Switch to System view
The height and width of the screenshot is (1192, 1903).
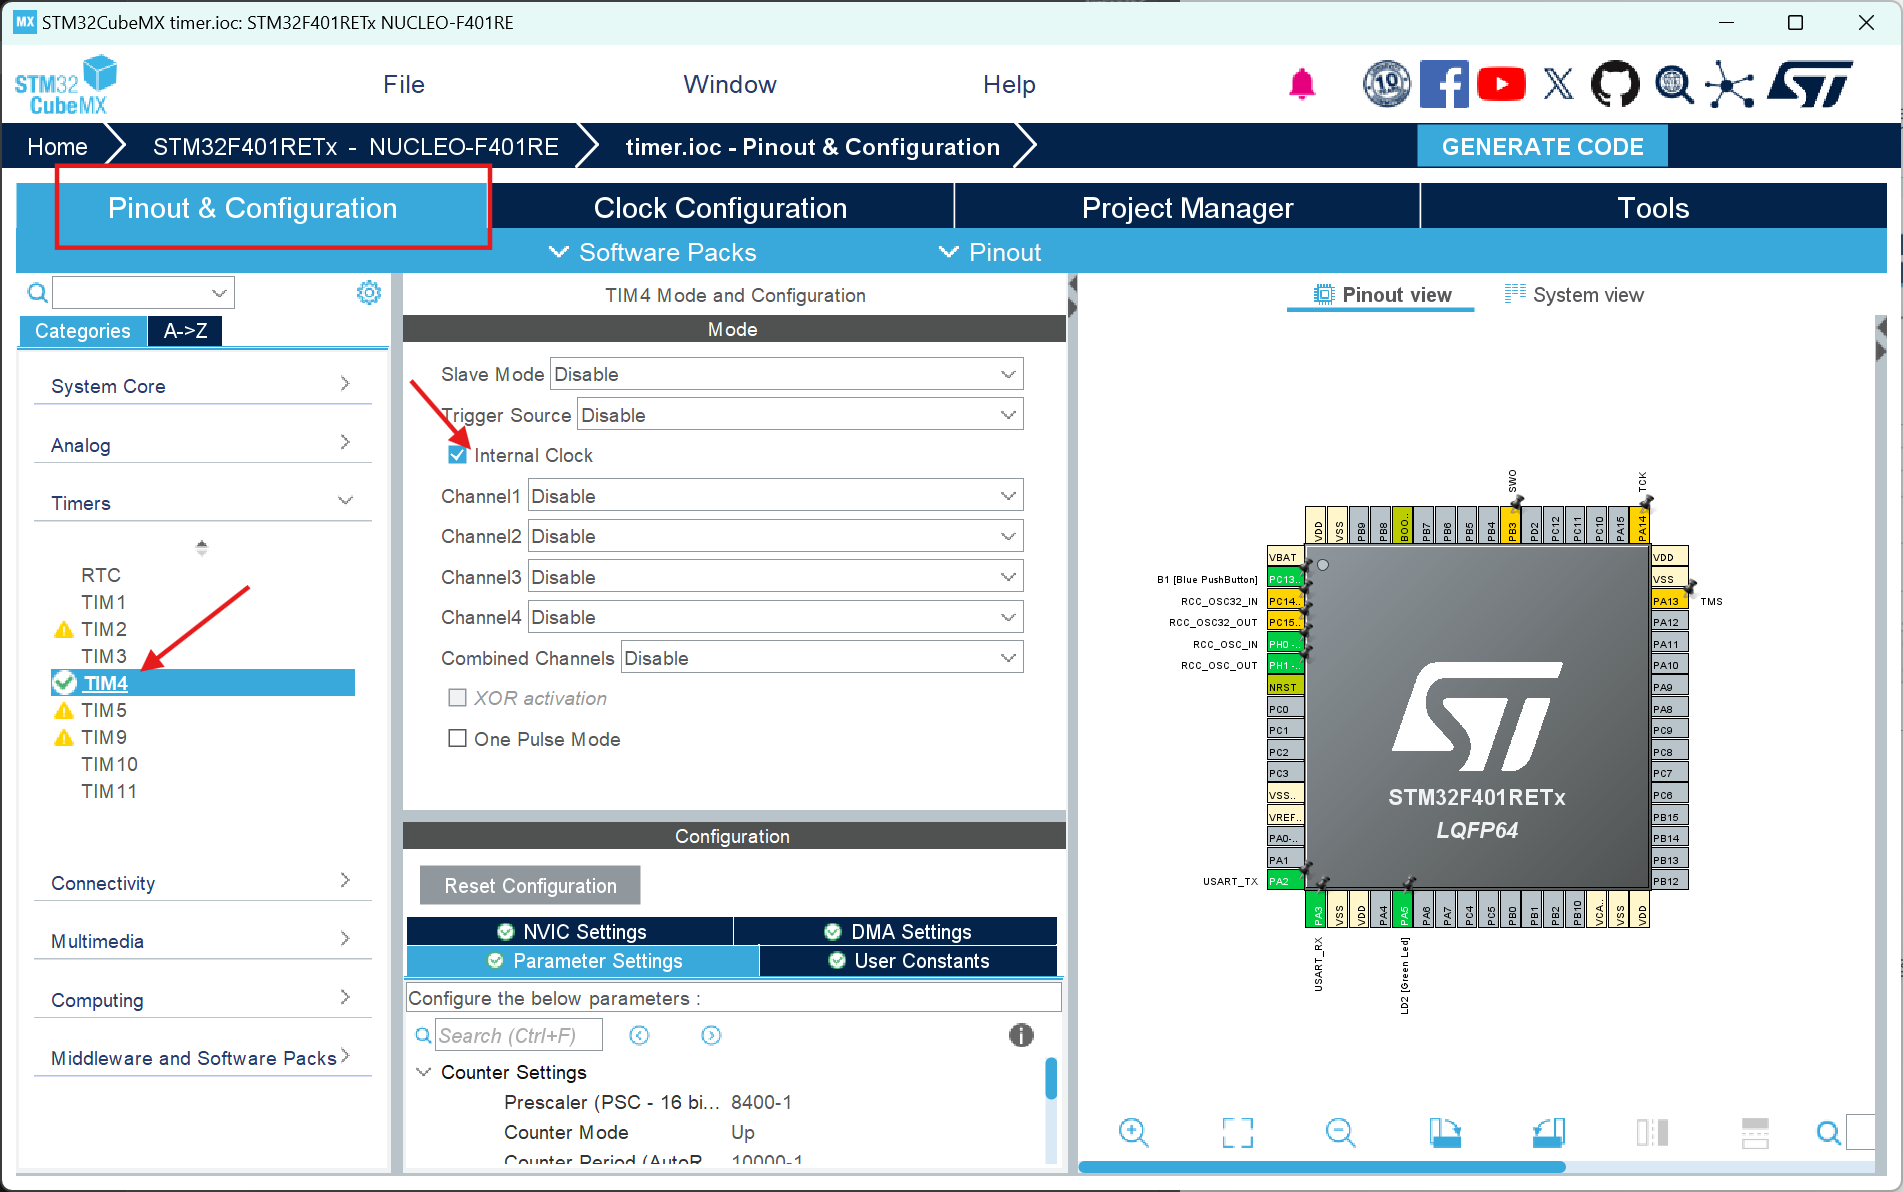1574,295
